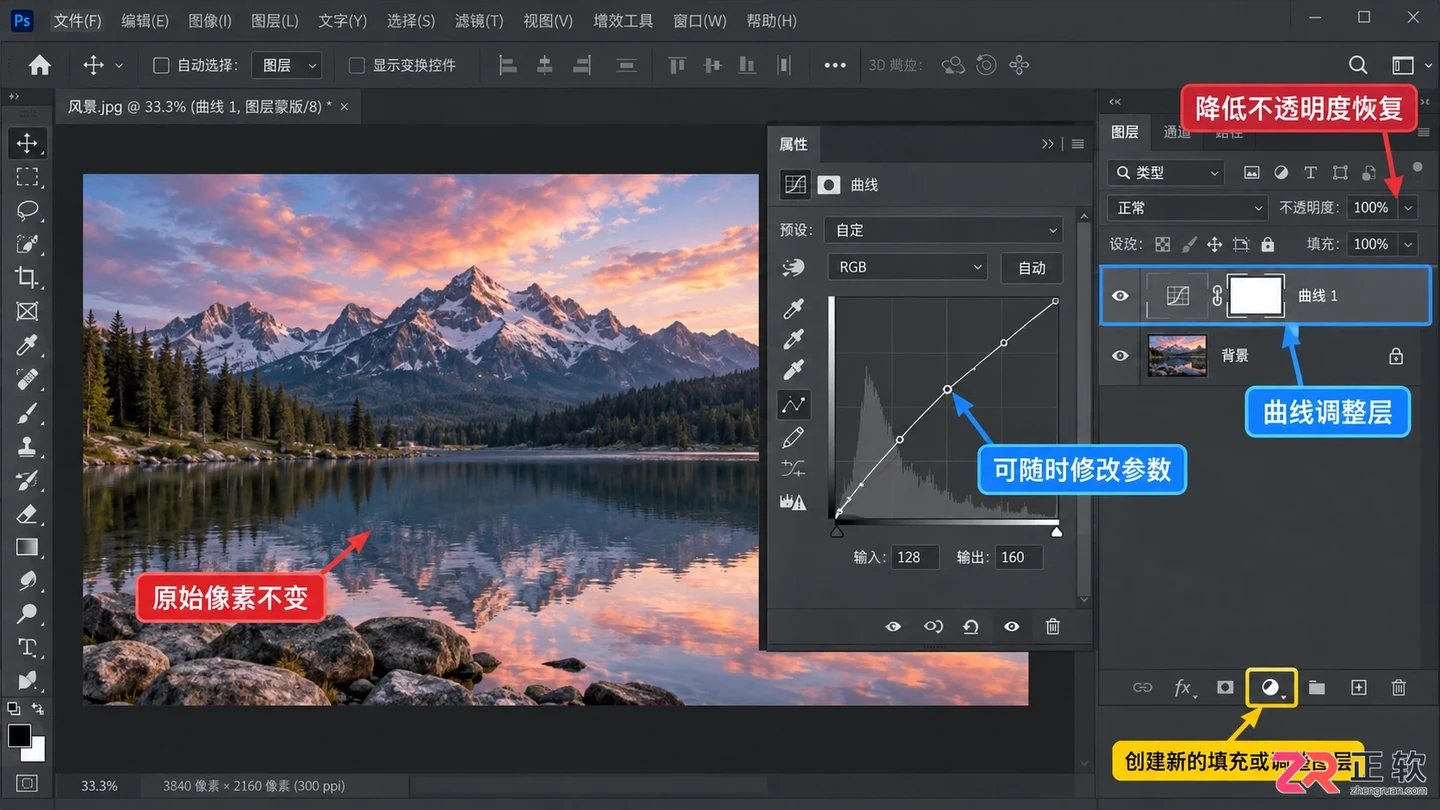Pick the Crop tool
1440x810 pixels.
click(27, 278)
